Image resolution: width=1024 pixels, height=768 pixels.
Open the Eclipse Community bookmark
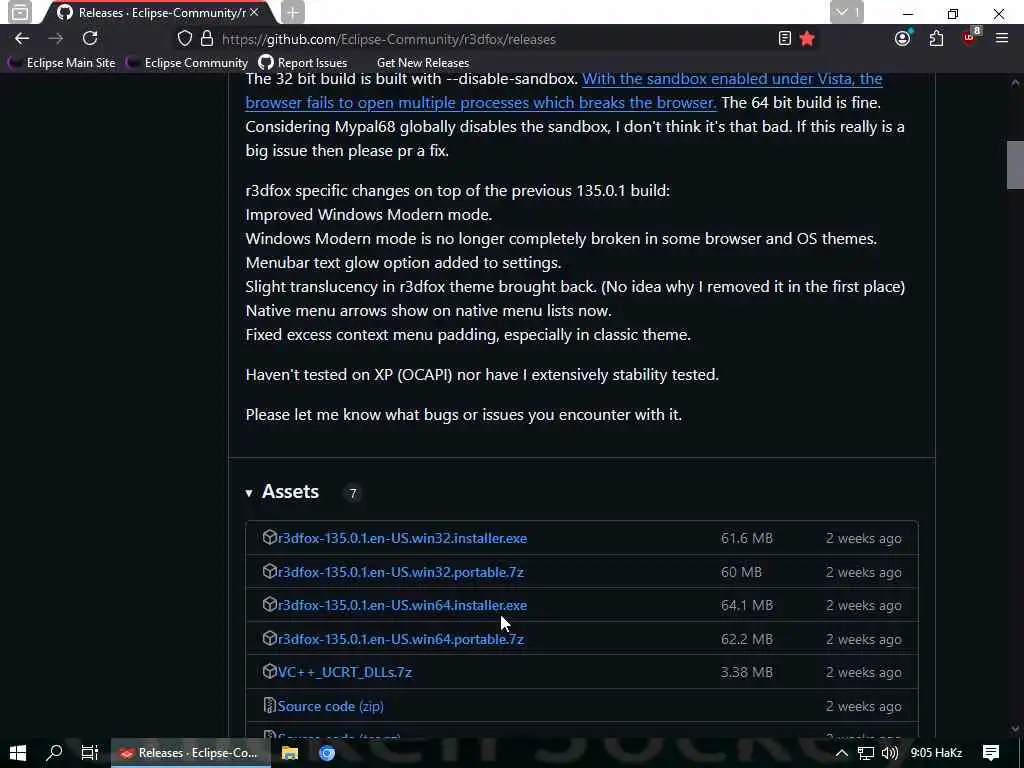pos(187,63)
